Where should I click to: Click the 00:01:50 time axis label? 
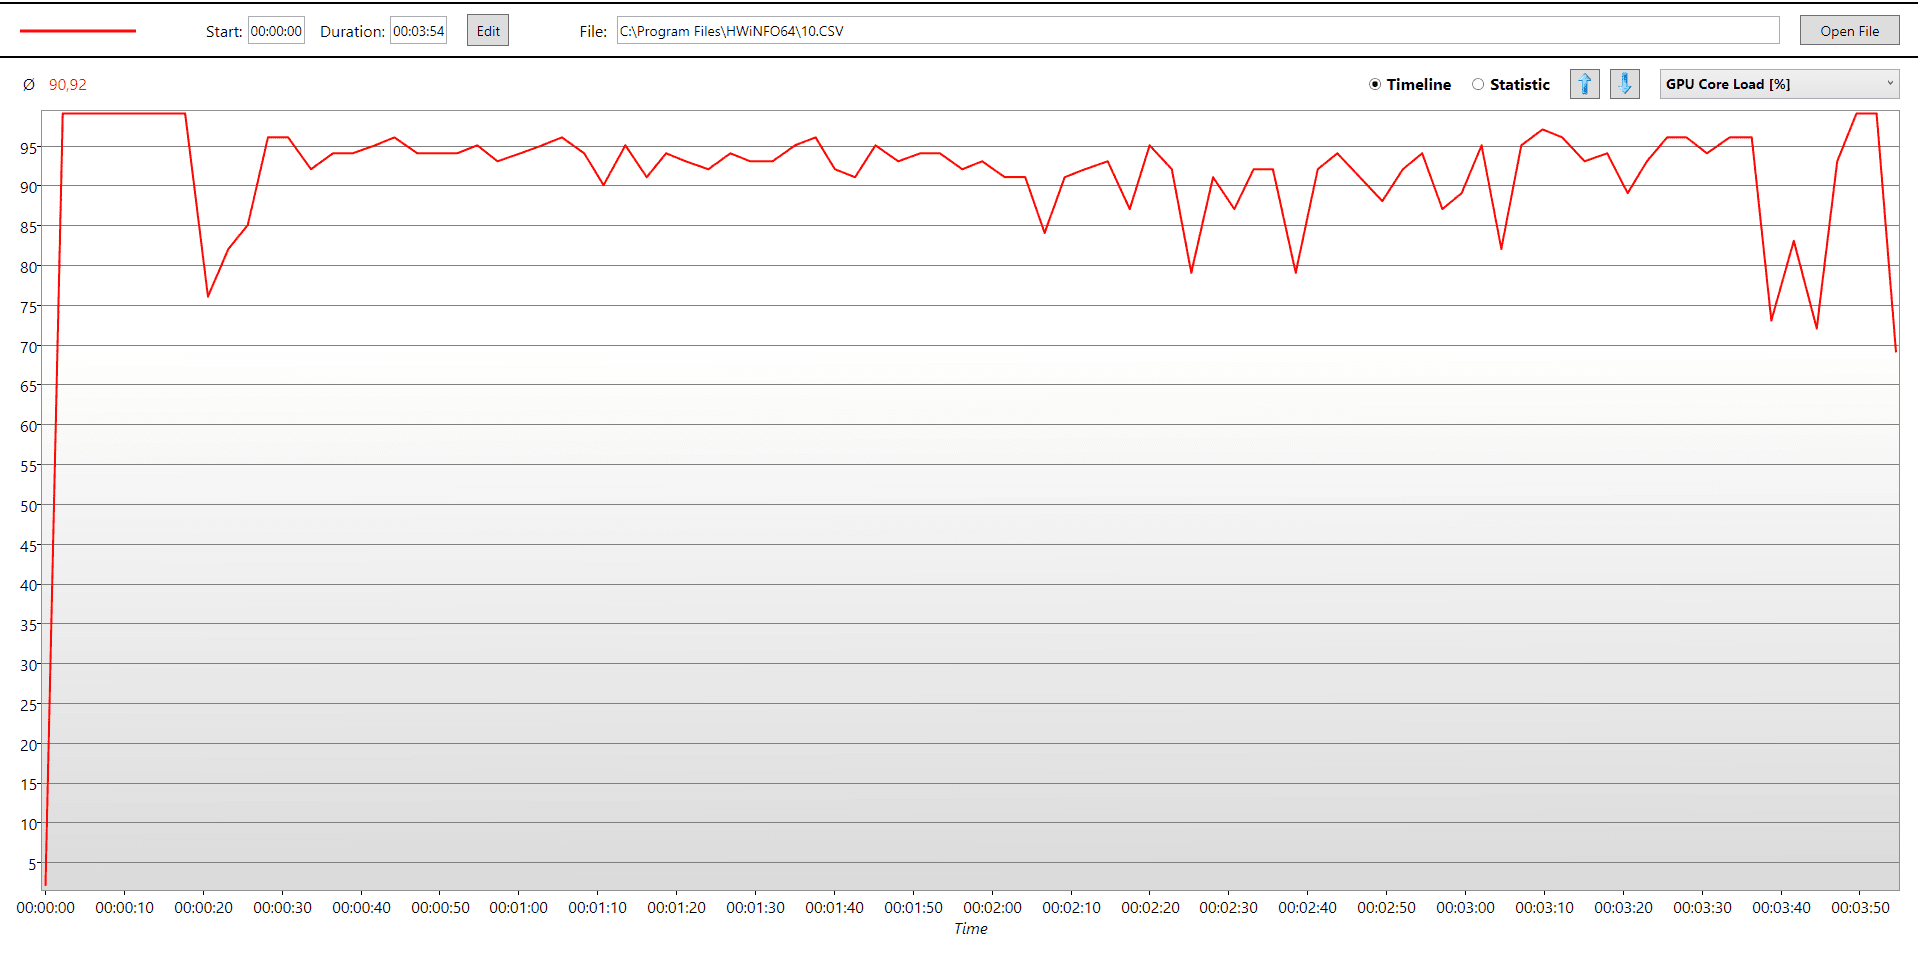[914, 908]
